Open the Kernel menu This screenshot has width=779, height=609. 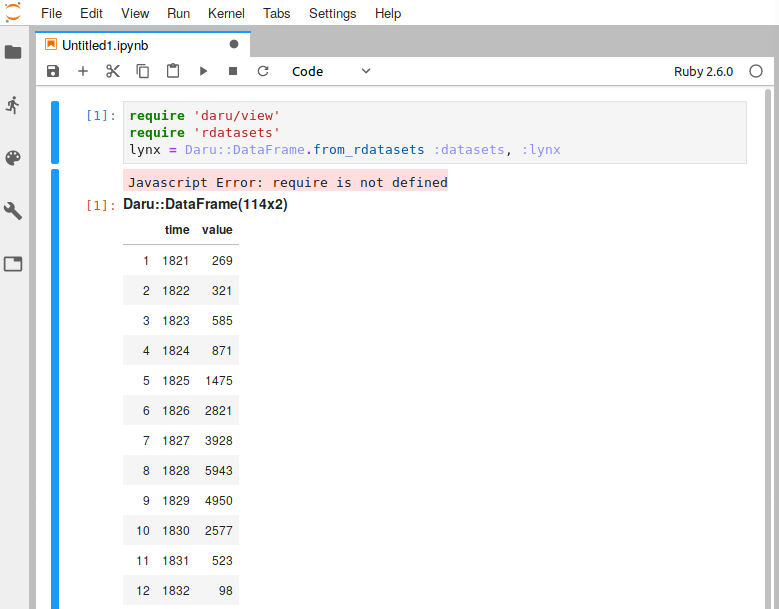pos(226,13)
